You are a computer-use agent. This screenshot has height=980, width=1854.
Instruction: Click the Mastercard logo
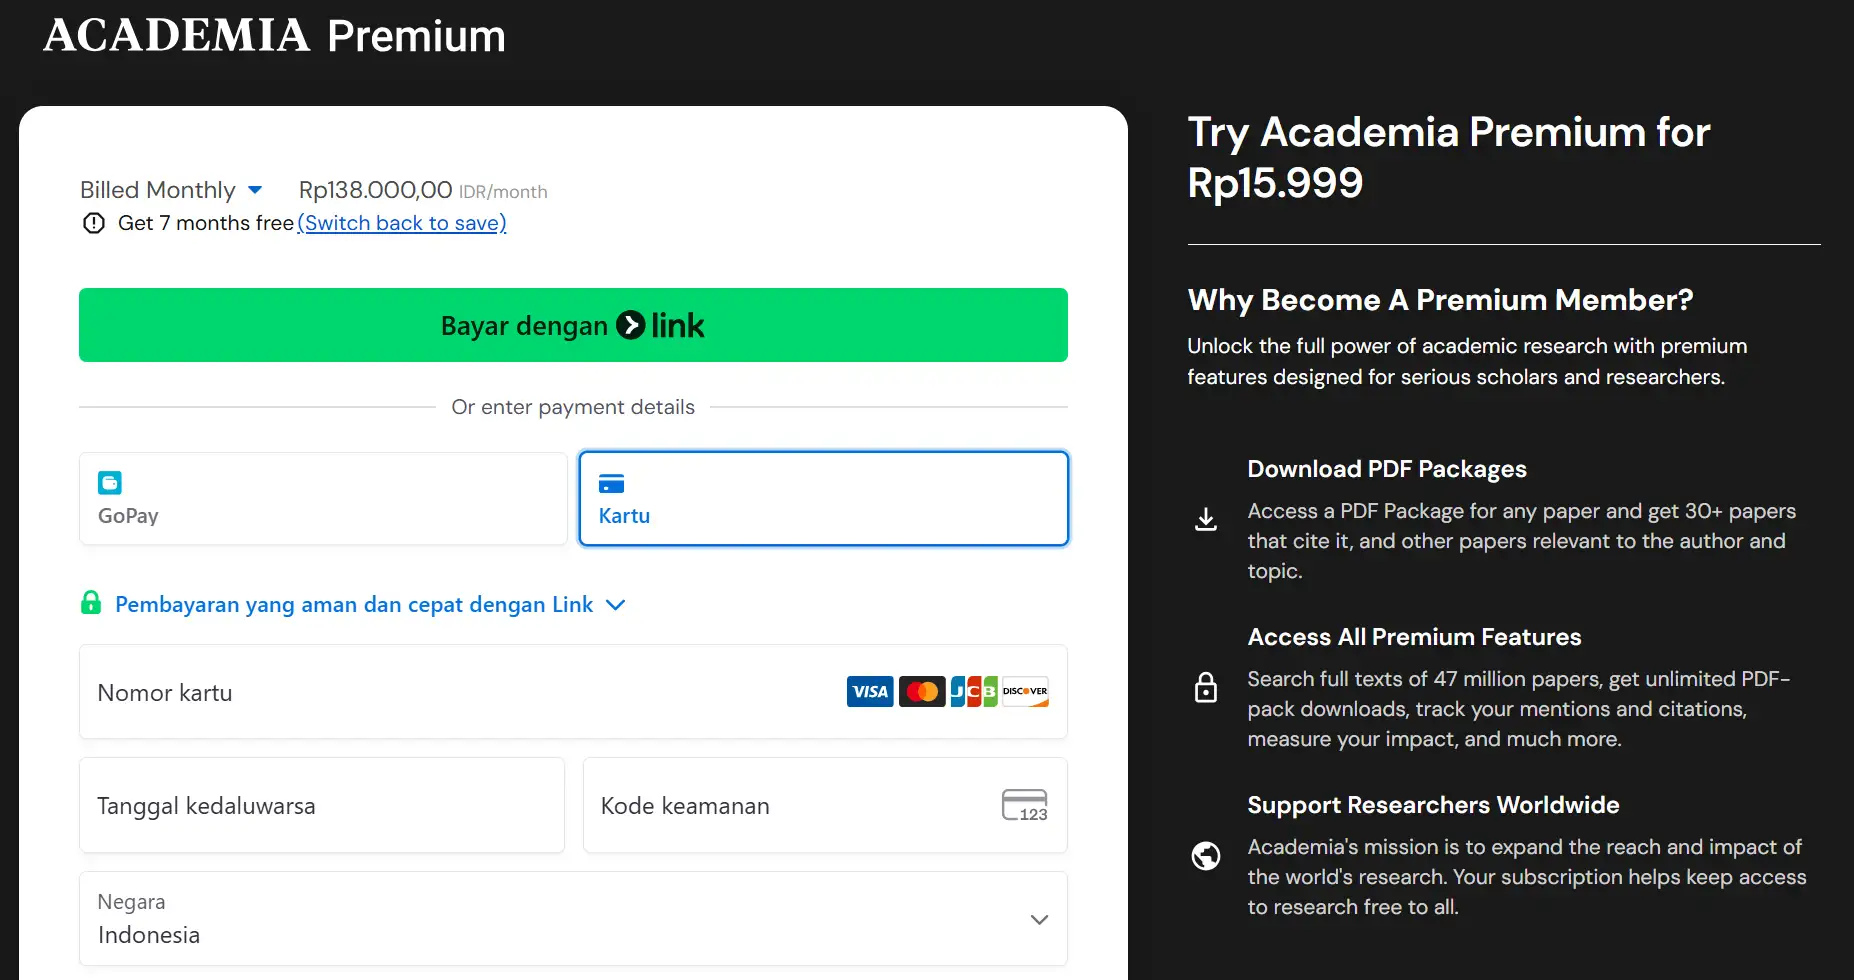point(921,692)
